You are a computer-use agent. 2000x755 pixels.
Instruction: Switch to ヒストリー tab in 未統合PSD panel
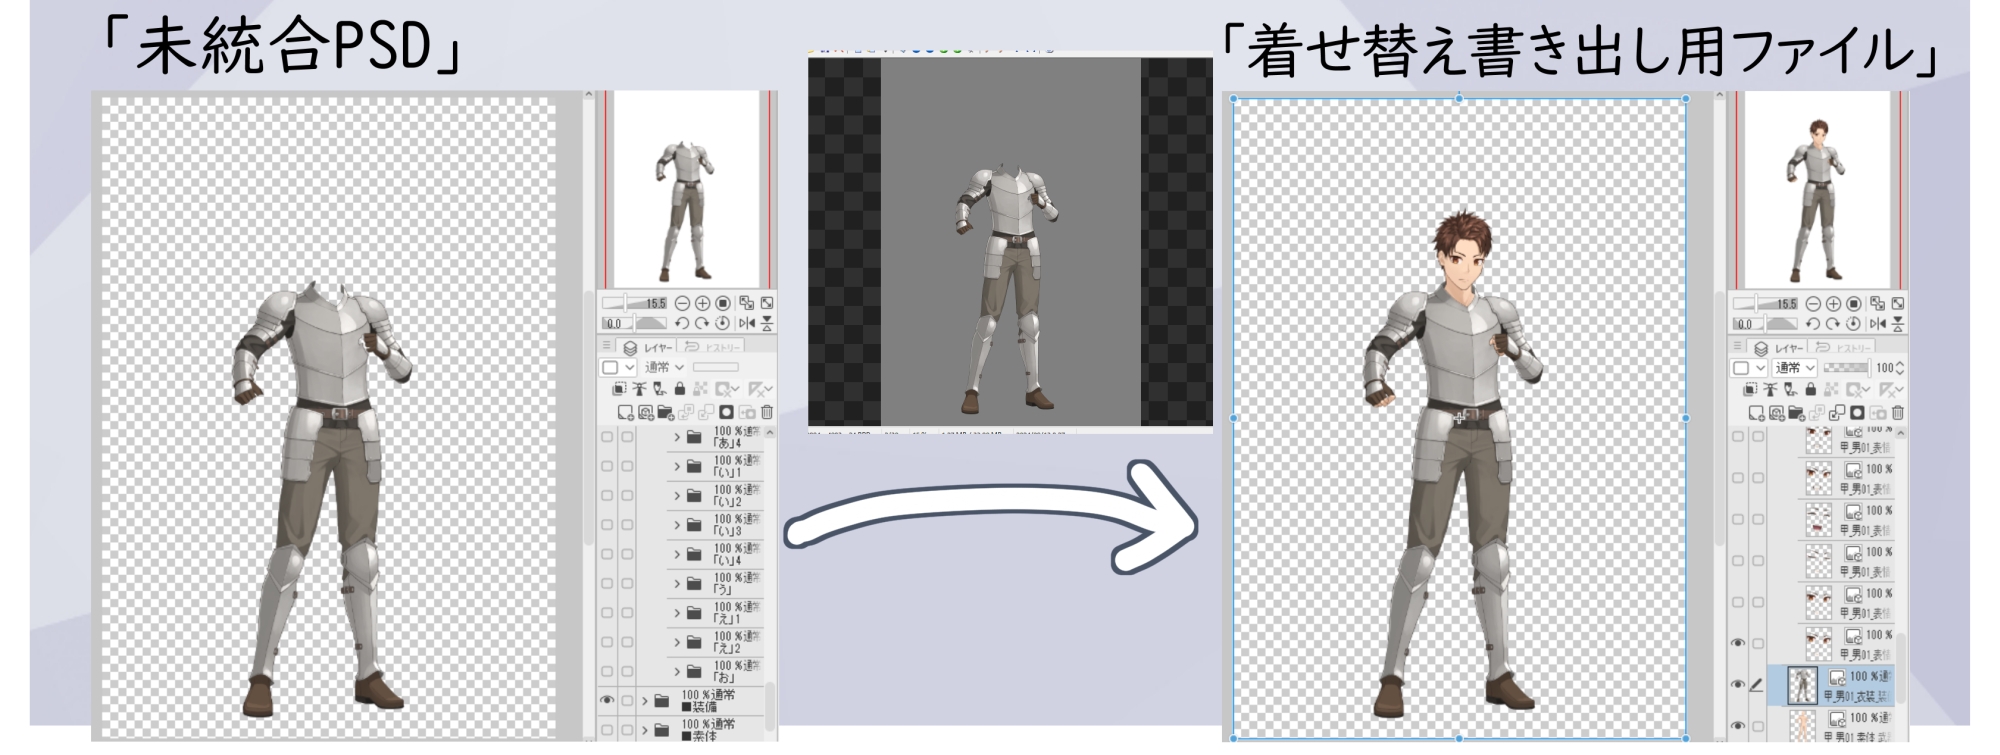pyautogui.click(x=722, y=347)
